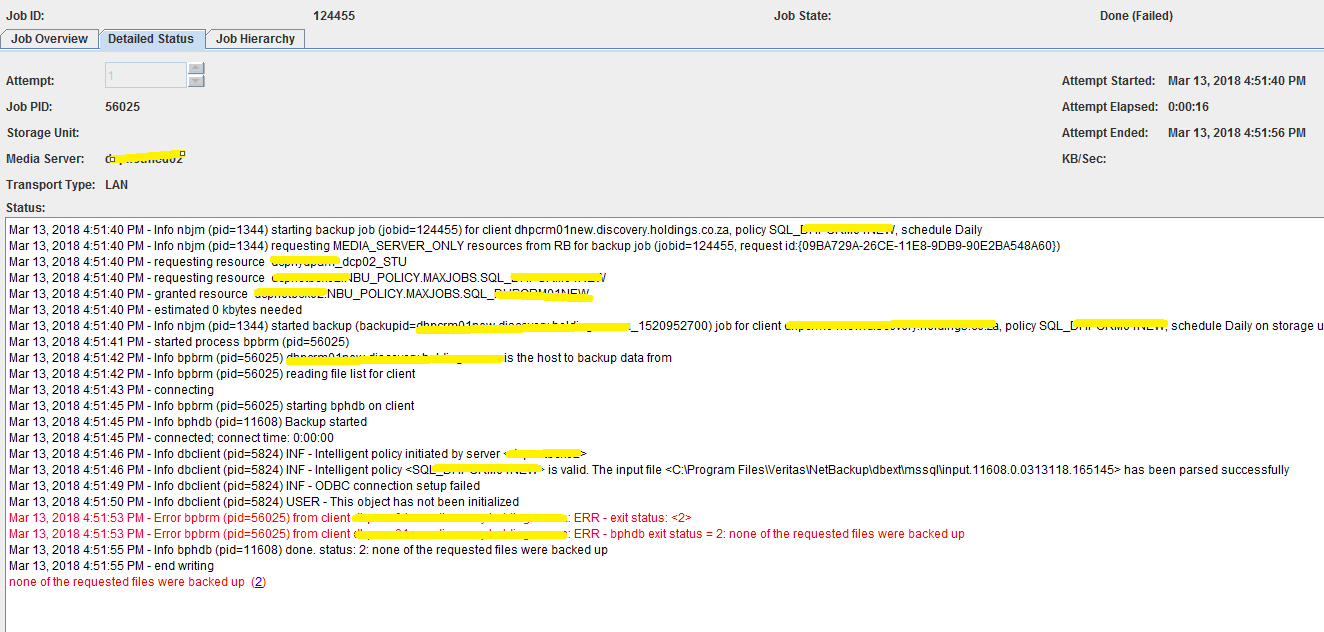Click the Transport Type value LAN
Viewport: 1324px width, 632px height.
coord(116,185)
